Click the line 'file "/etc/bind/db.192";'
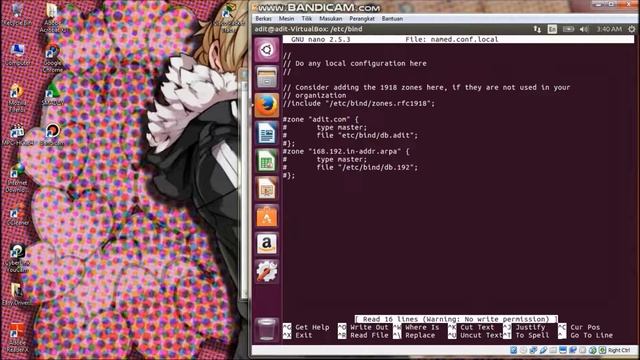 click(367, 167)
